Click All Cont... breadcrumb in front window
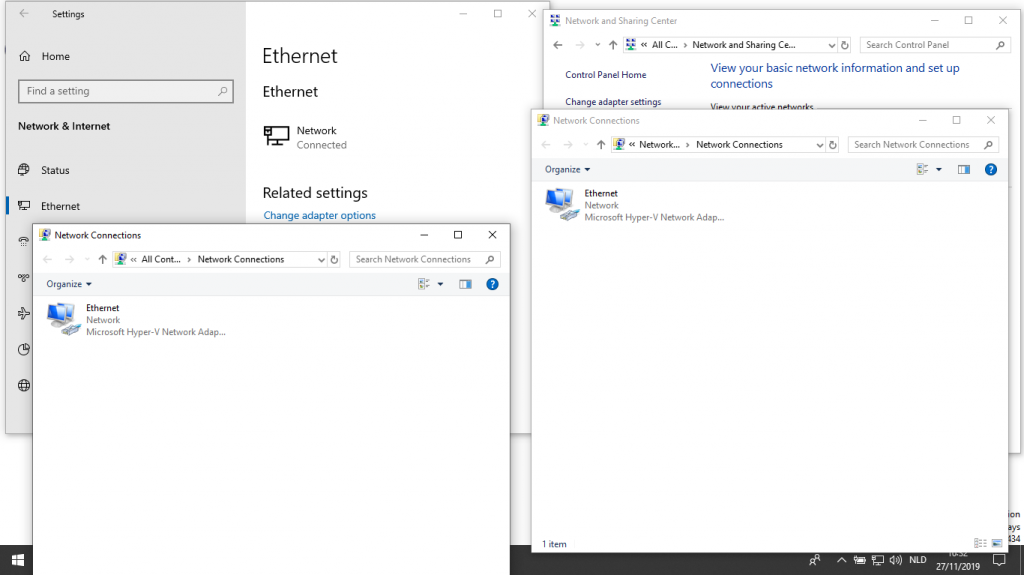The image size is (1024, 575). pyautogui.click(x=161, y=259)
